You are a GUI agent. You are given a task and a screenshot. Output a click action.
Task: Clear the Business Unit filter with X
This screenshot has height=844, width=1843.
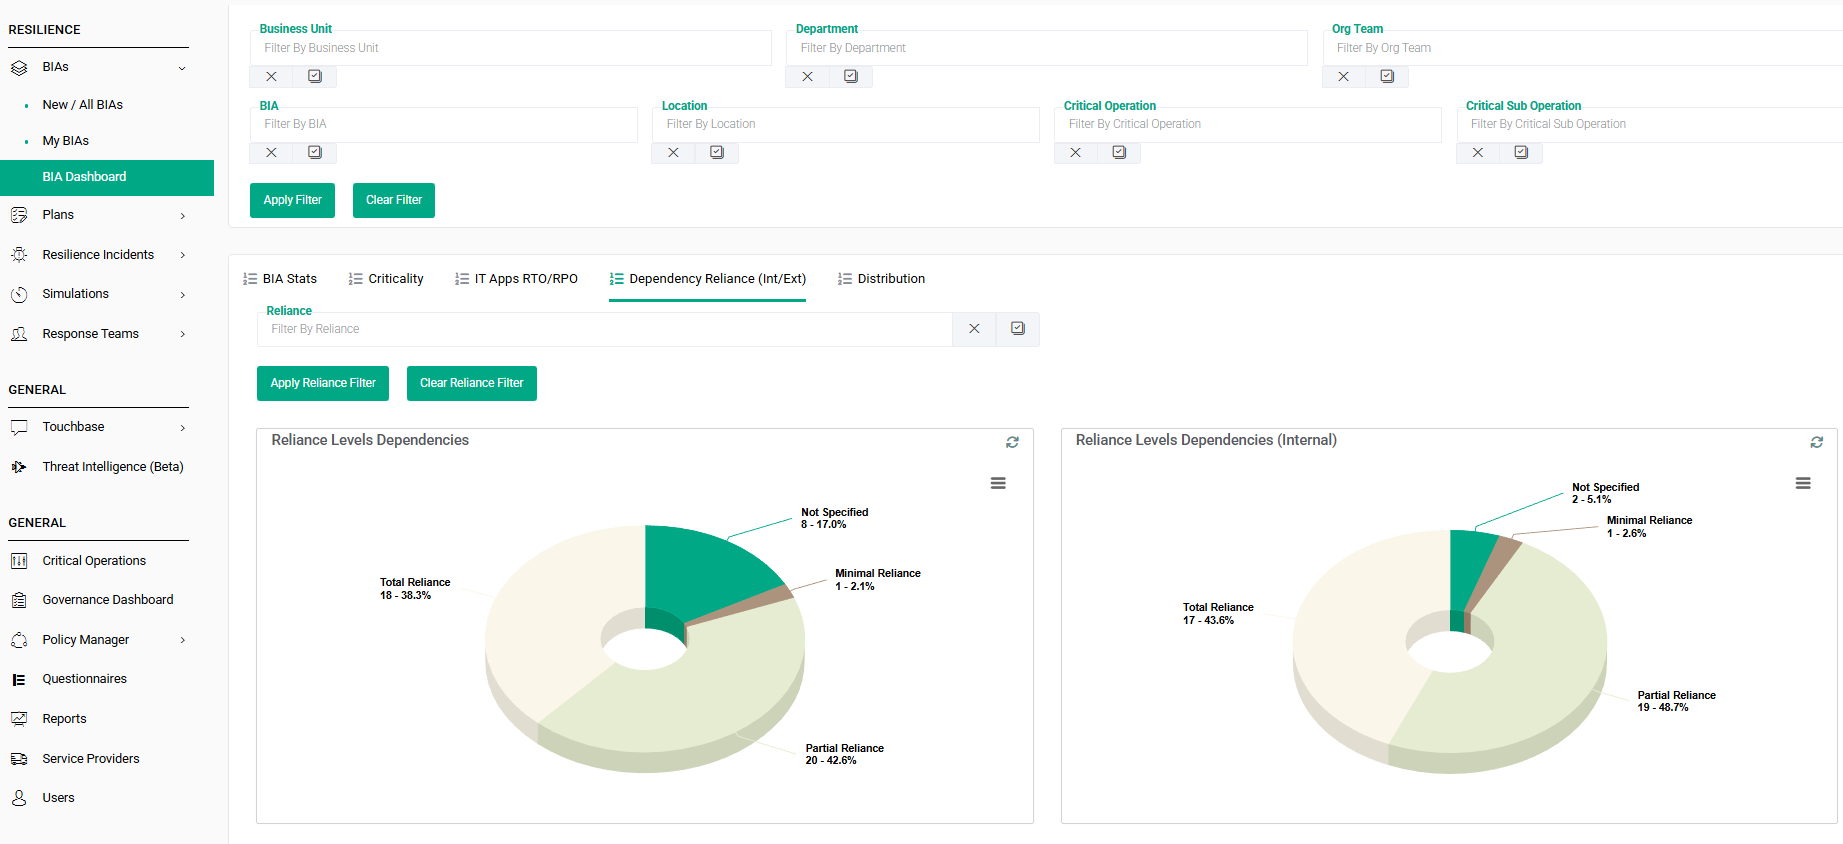coord(271,77)
